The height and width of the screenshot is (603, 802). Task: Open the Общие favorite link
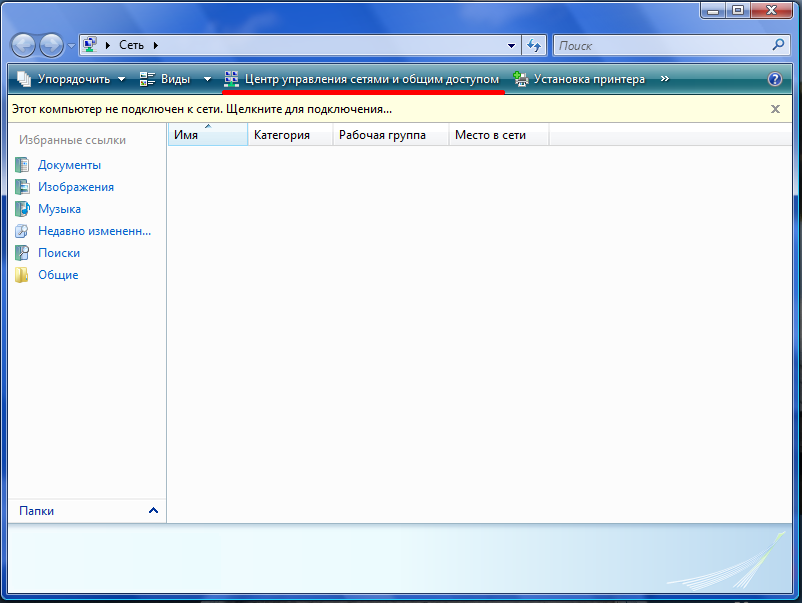click(x=58, y=275)
